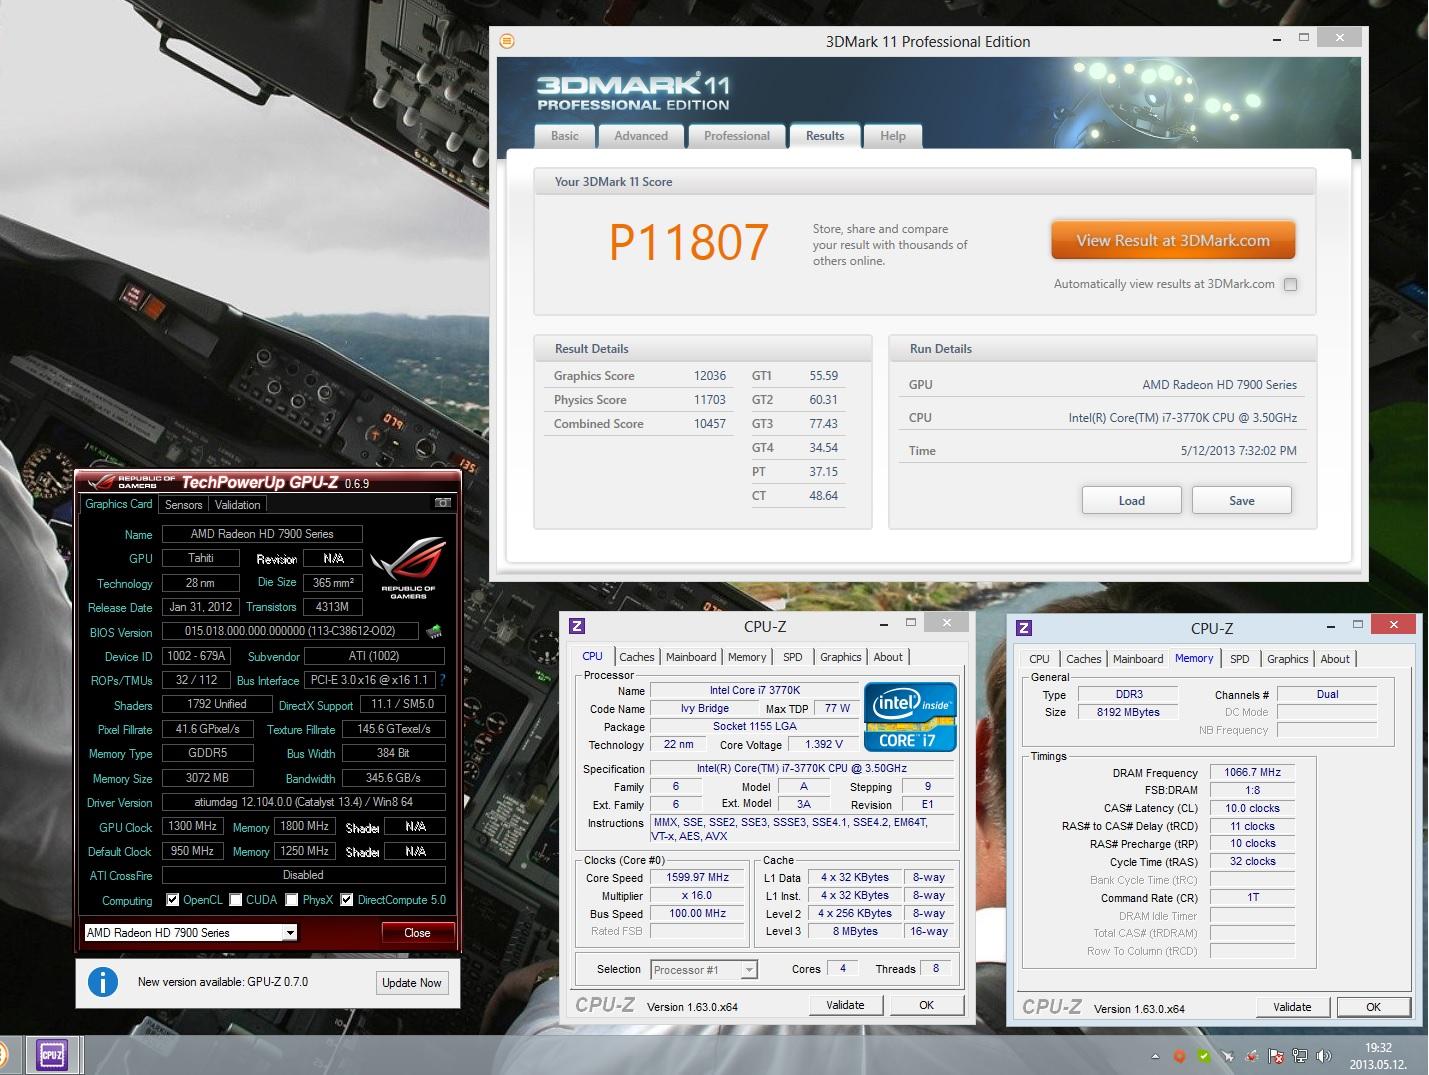Image resolution: width=1429 pixels, height=1075 pixels.
Task: Click Update Now for GPU-Z 0.7.0
Action: pos(411,983)
